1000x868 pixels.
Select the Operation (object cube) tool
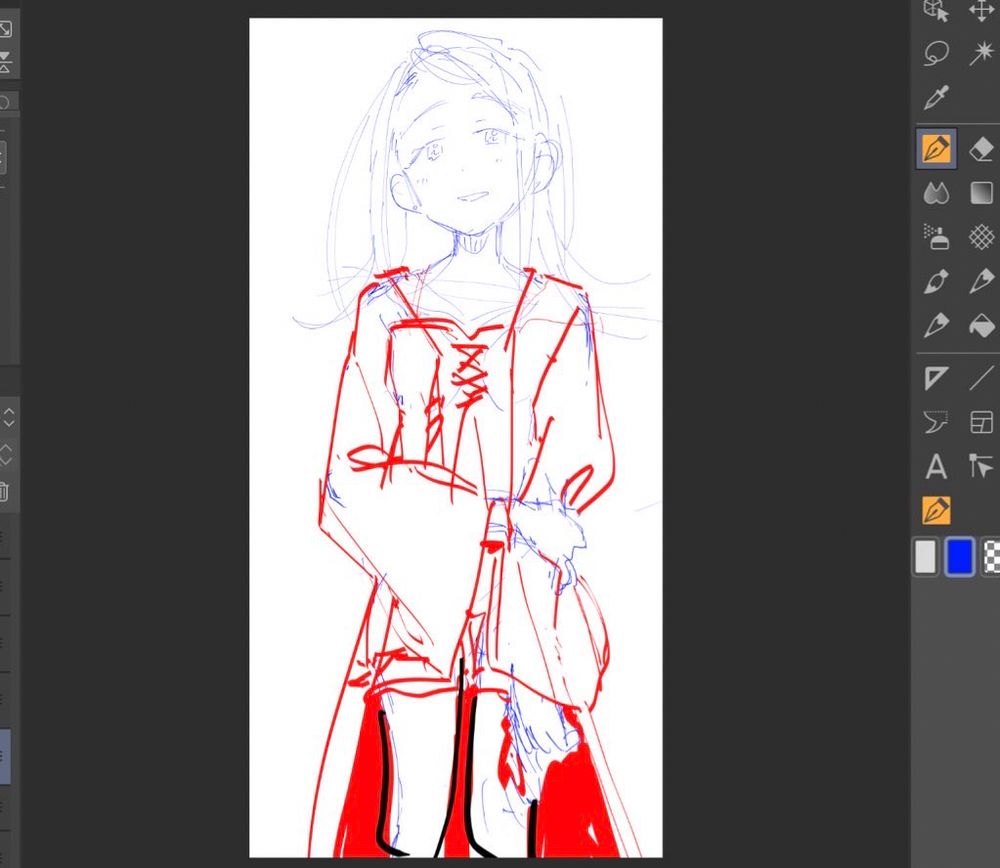[x=936, y=11]
